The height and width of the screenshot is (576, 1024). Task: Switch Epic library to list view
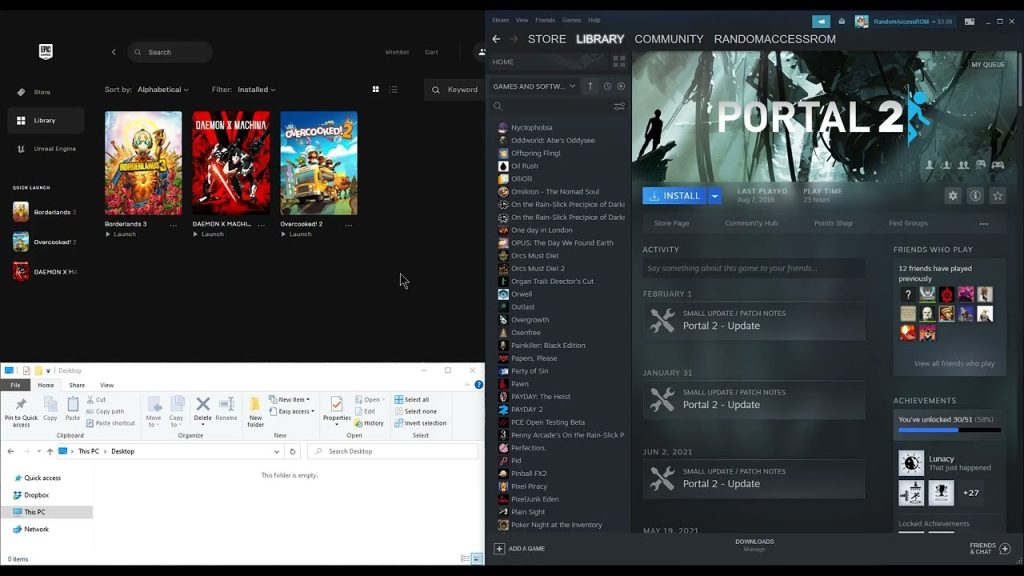tap(393, 90)
